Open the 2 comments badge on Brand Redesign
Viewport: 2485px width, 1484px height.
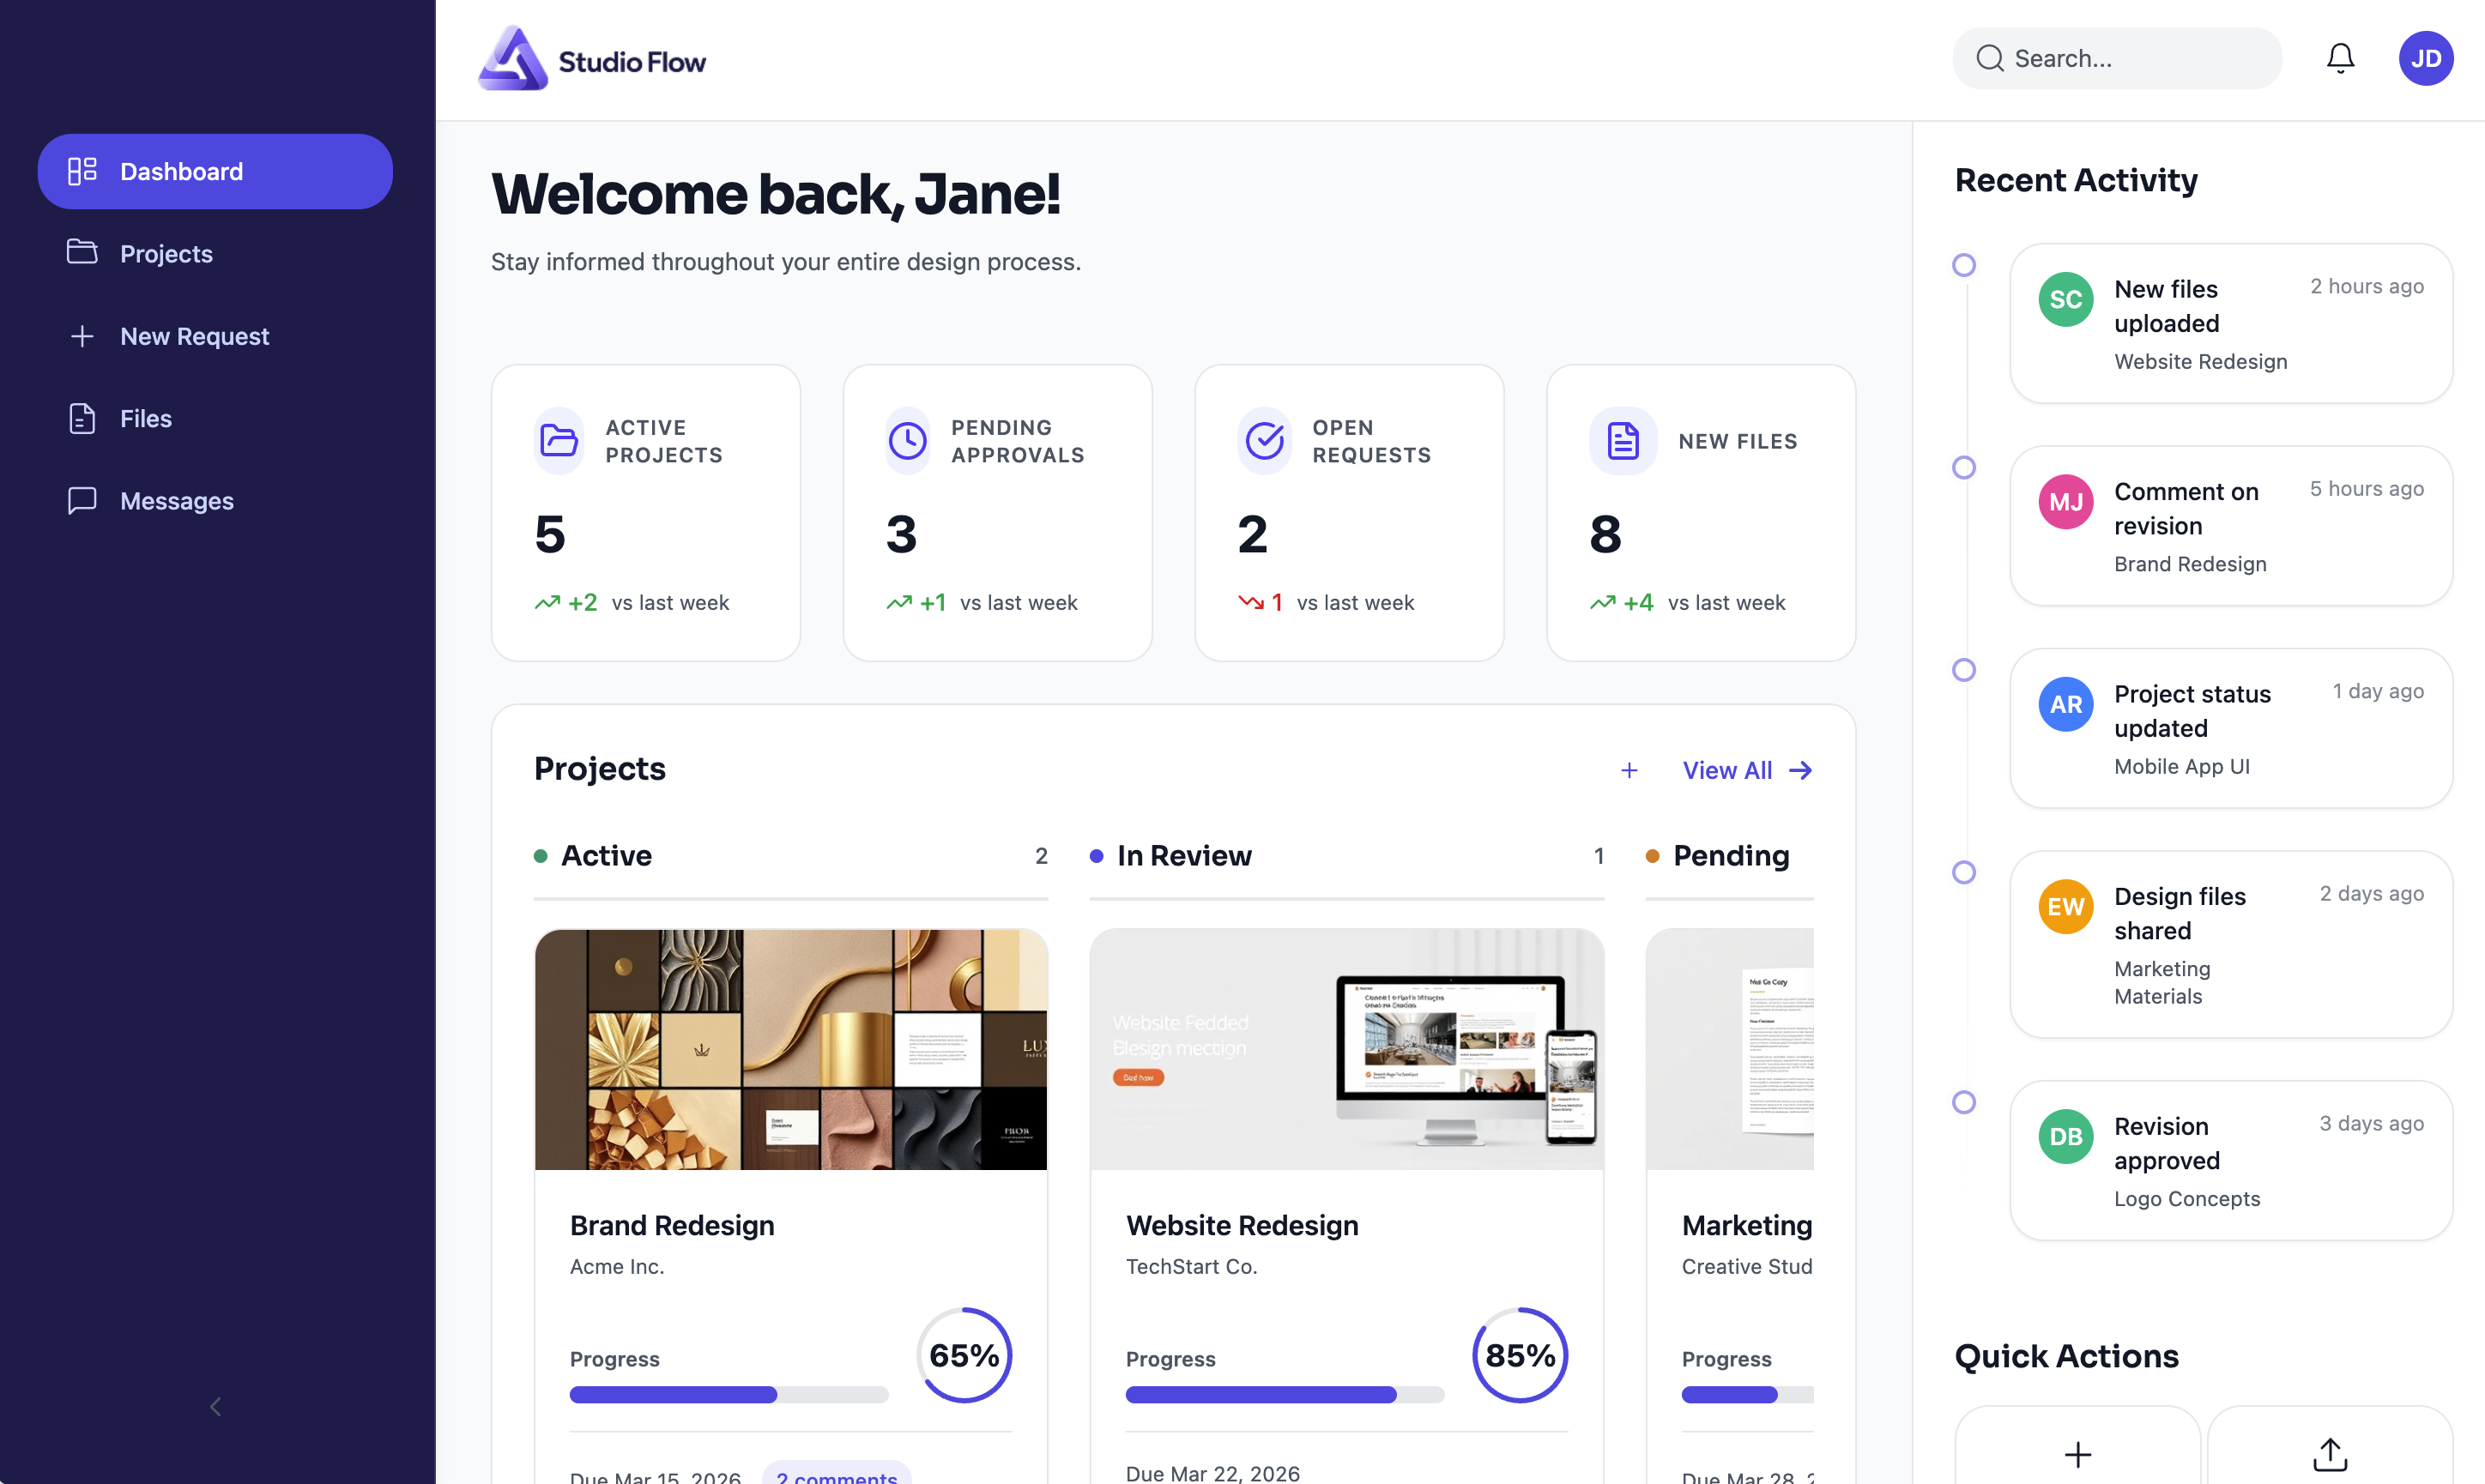click(x=836, y=1474)
